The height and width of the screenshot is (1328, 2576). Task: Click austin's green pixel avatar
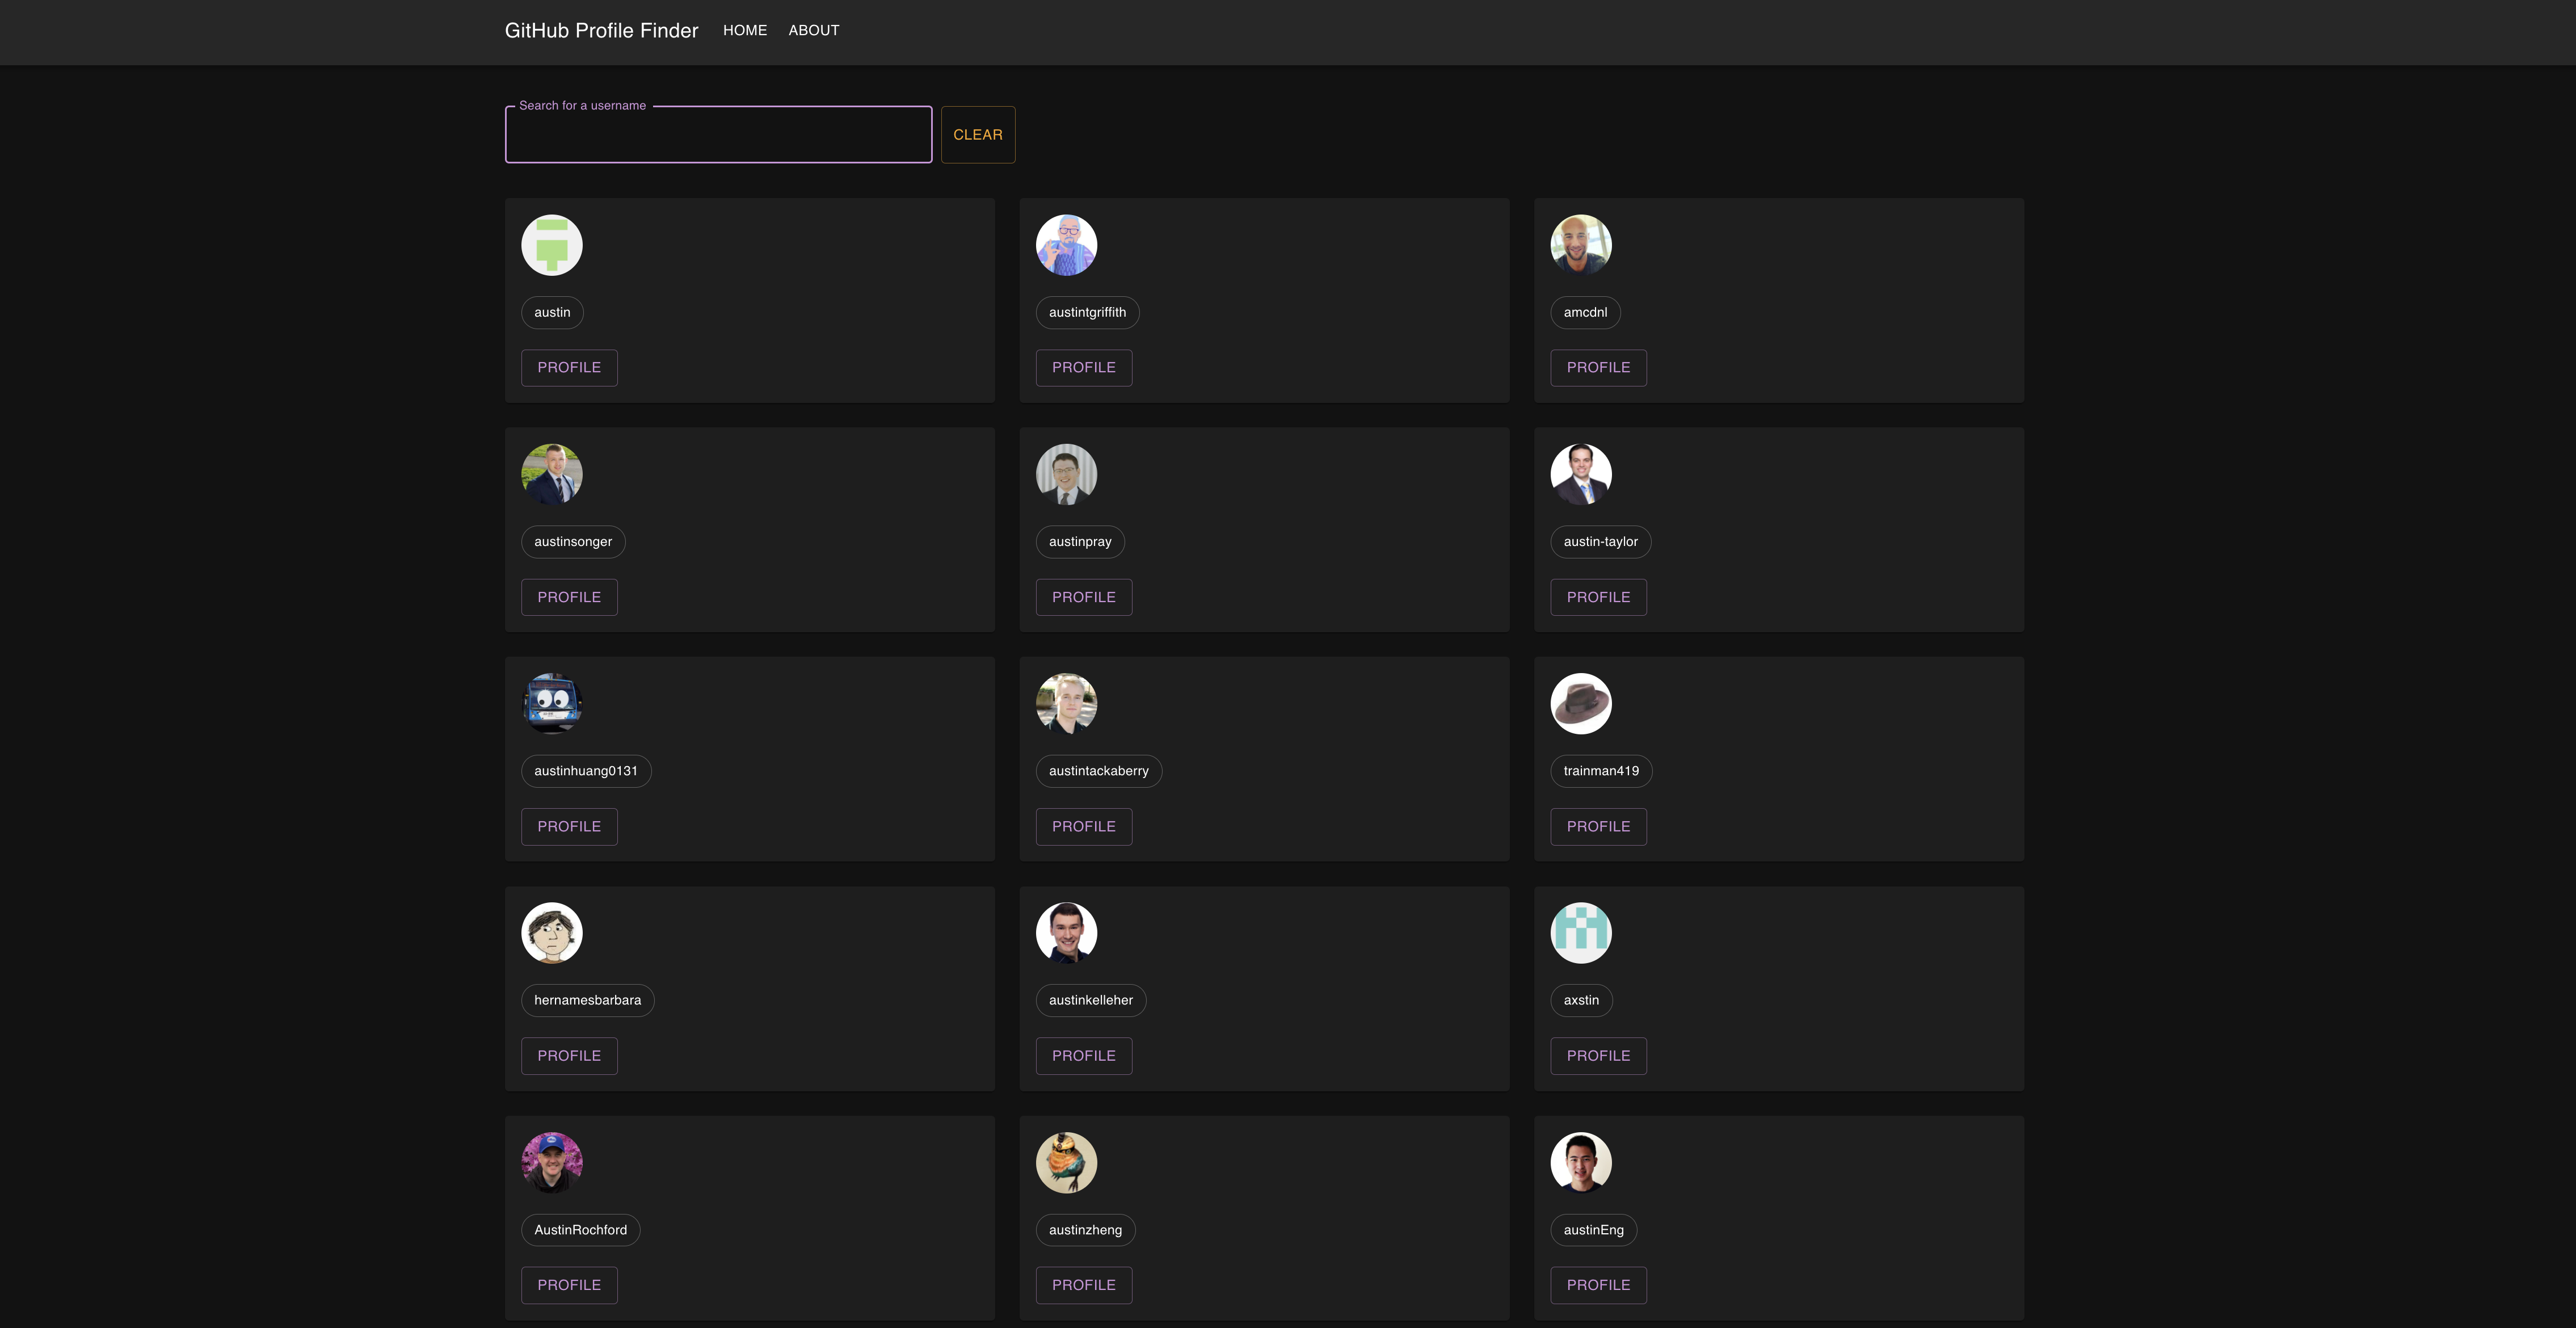[x=551, y=245]
